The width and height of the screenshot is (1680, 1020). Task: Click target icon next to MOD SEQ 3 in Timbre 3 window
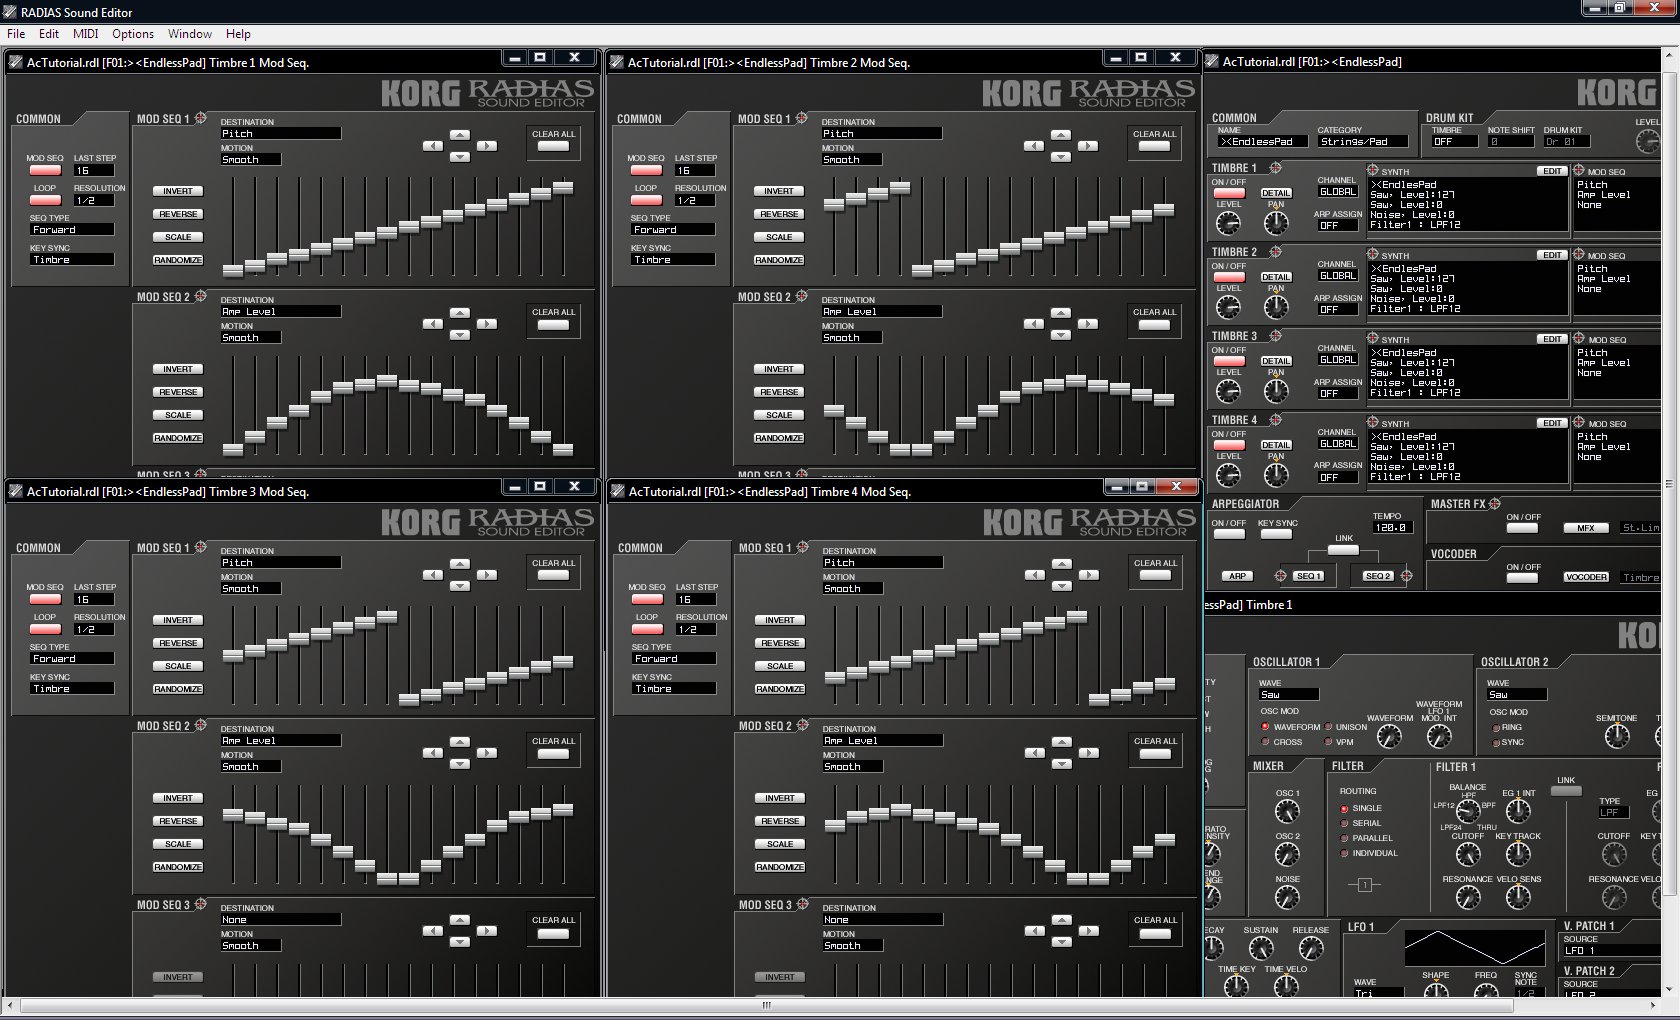200,904
